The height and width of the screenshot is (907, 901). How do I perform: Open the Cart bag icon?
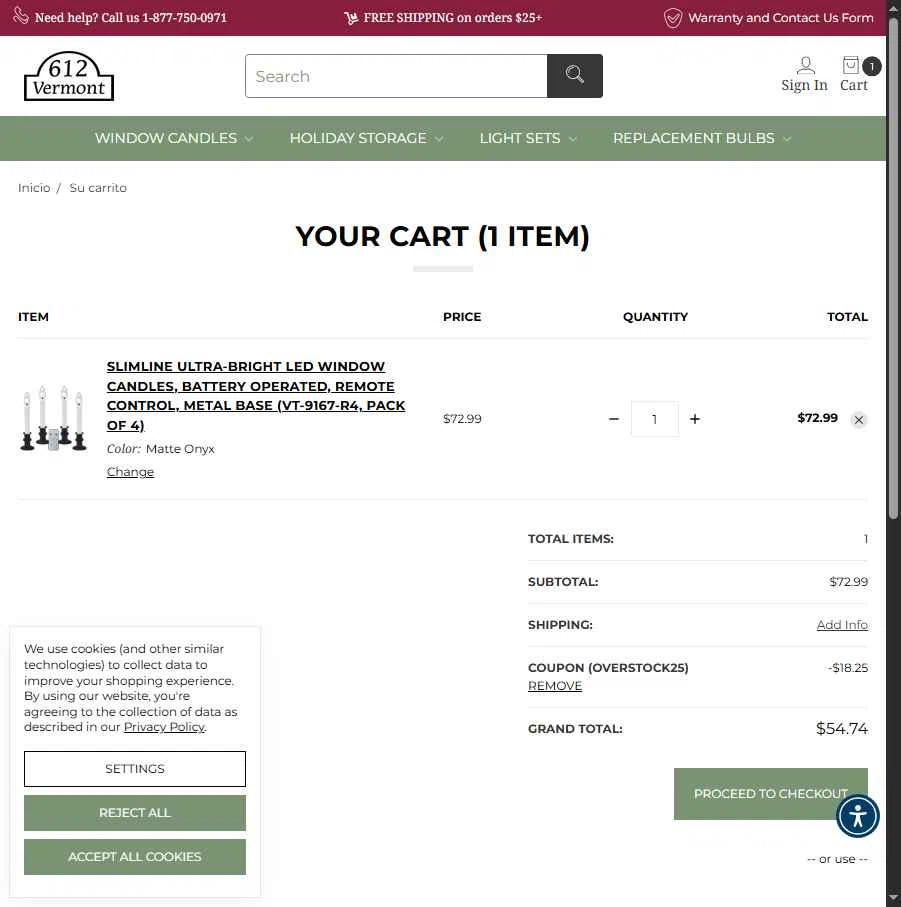point(850,65)
